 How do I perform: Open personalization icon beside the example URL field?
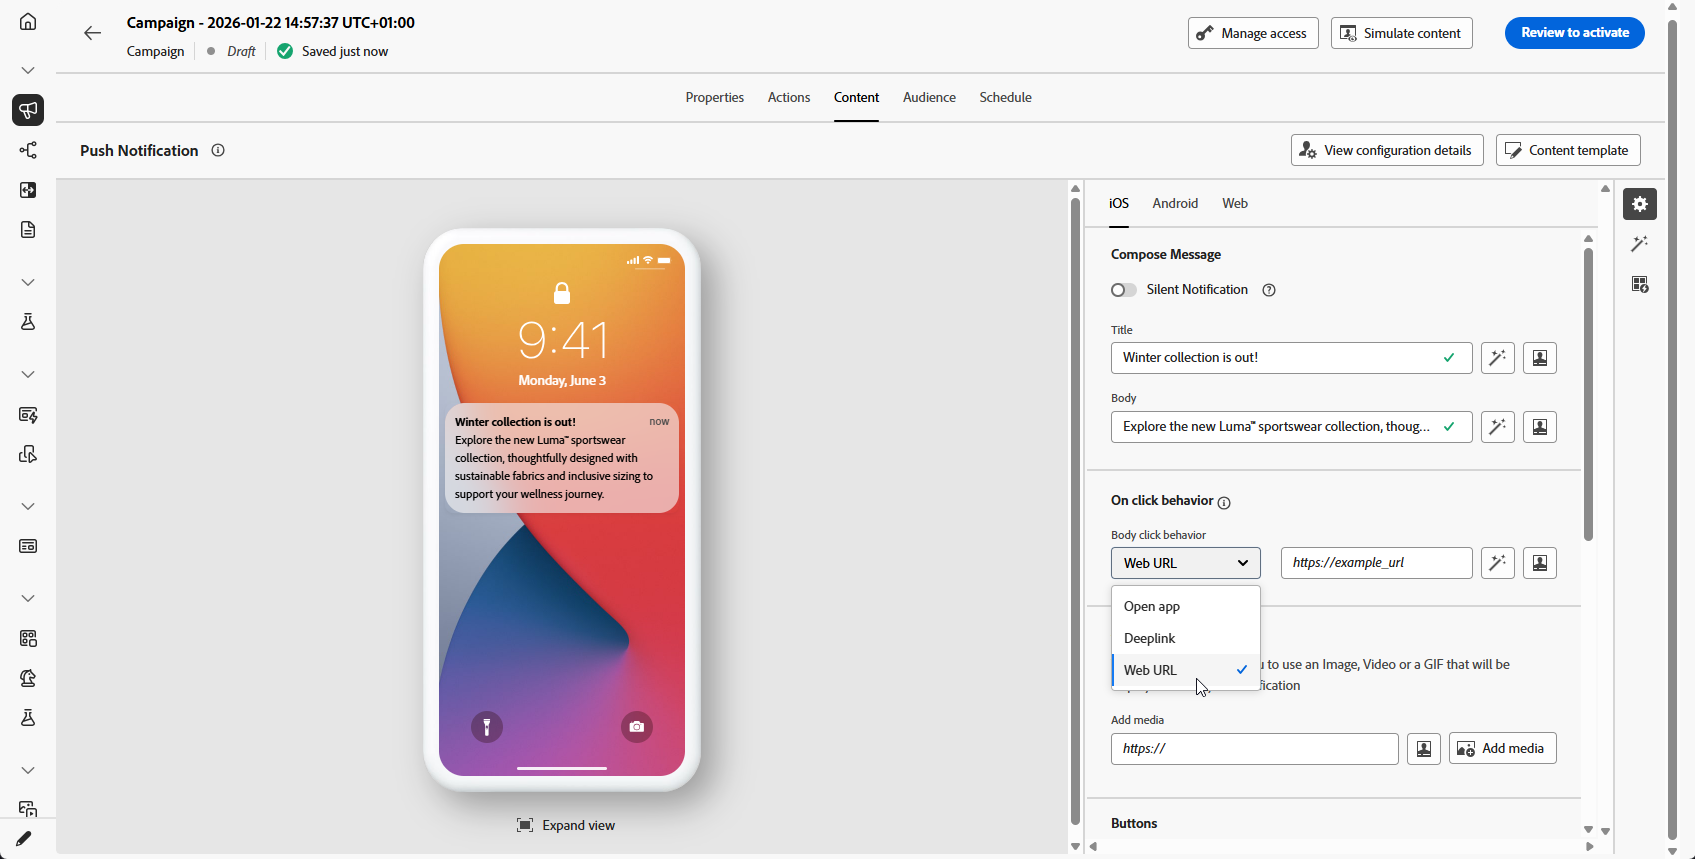pos(1540,563)
